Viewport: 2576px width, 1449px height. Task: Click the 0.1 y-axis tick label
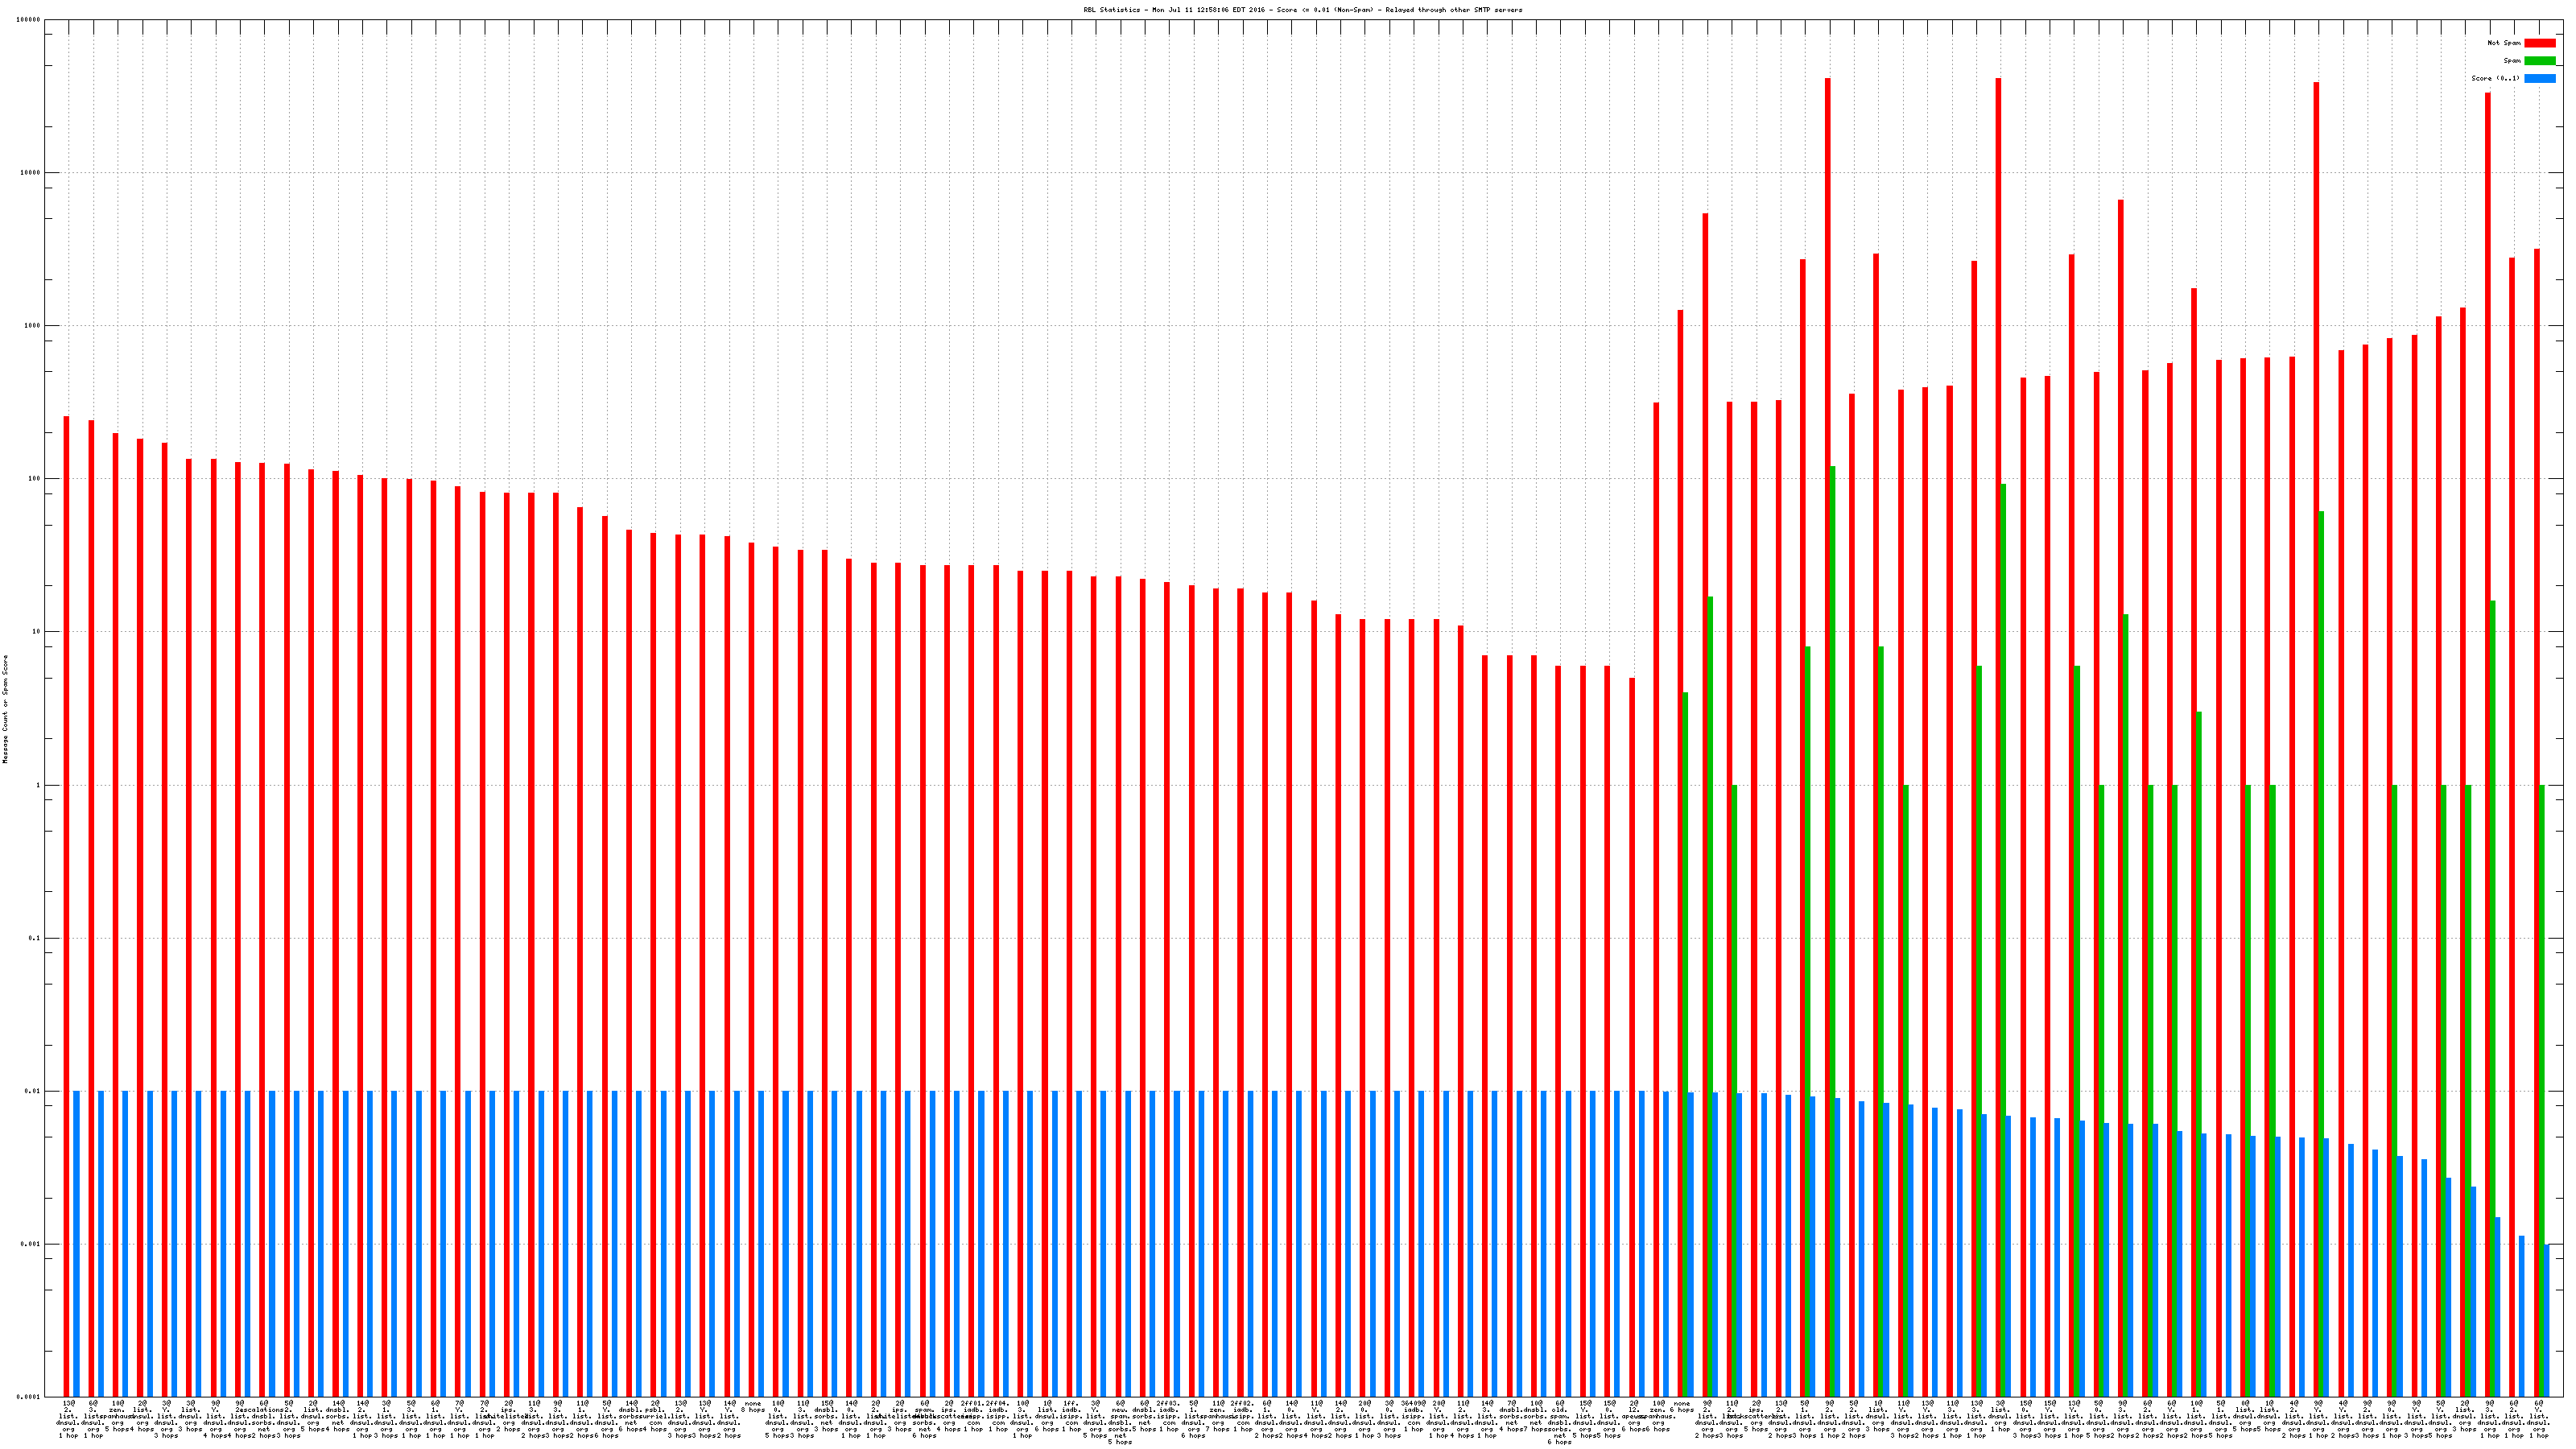point(34,938)
